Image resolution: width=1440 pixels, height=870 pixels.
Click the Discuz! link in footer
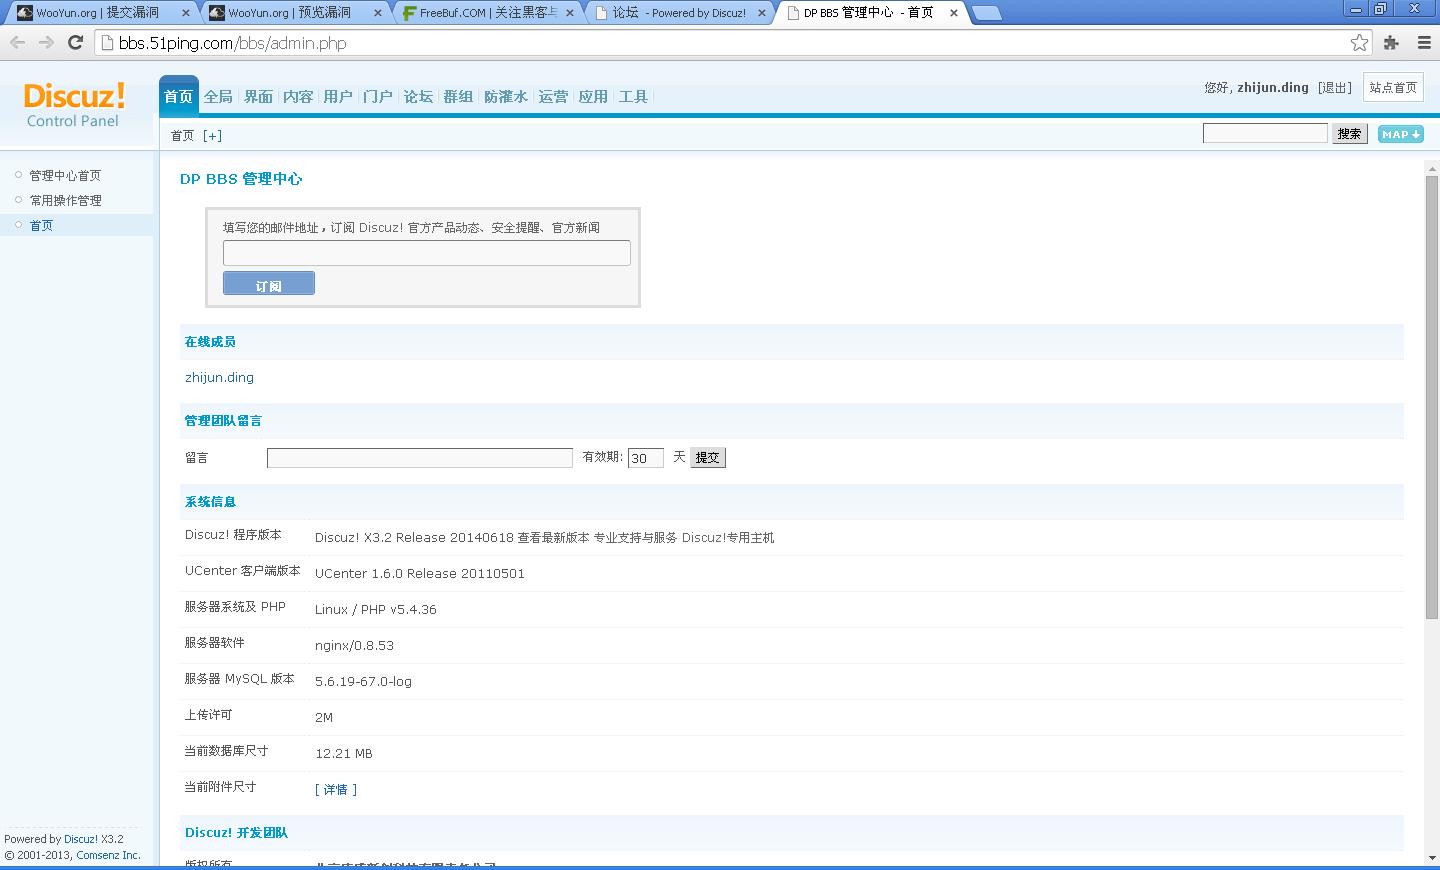click(x=81, y=839)
